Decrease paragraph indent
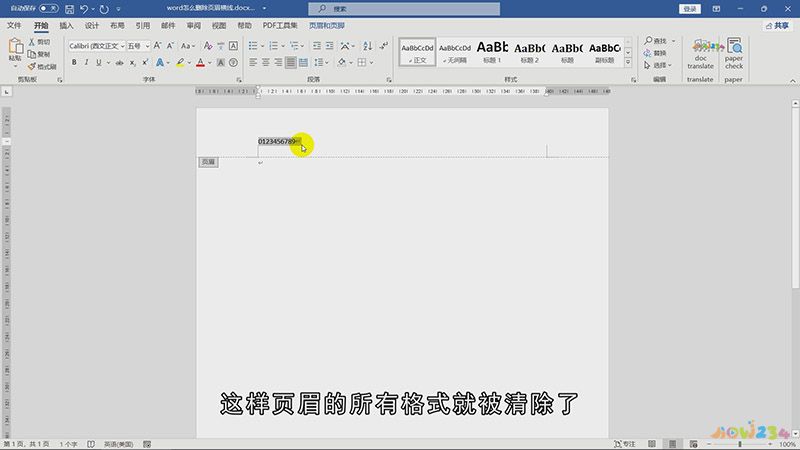This screenshot has height=450, width=800. 317,46
